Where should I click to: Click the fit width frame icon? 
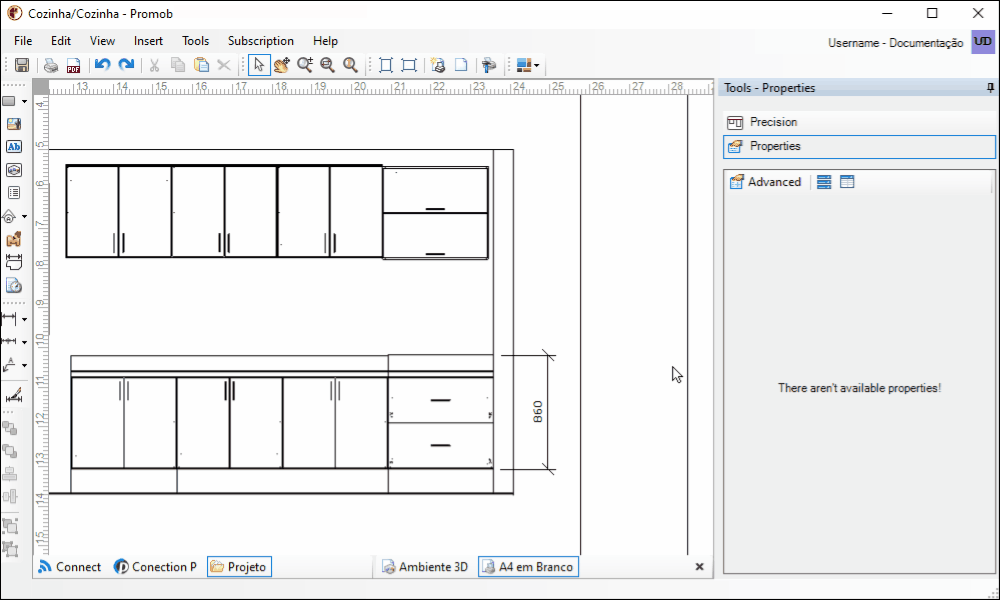click(x=409, y=65)
